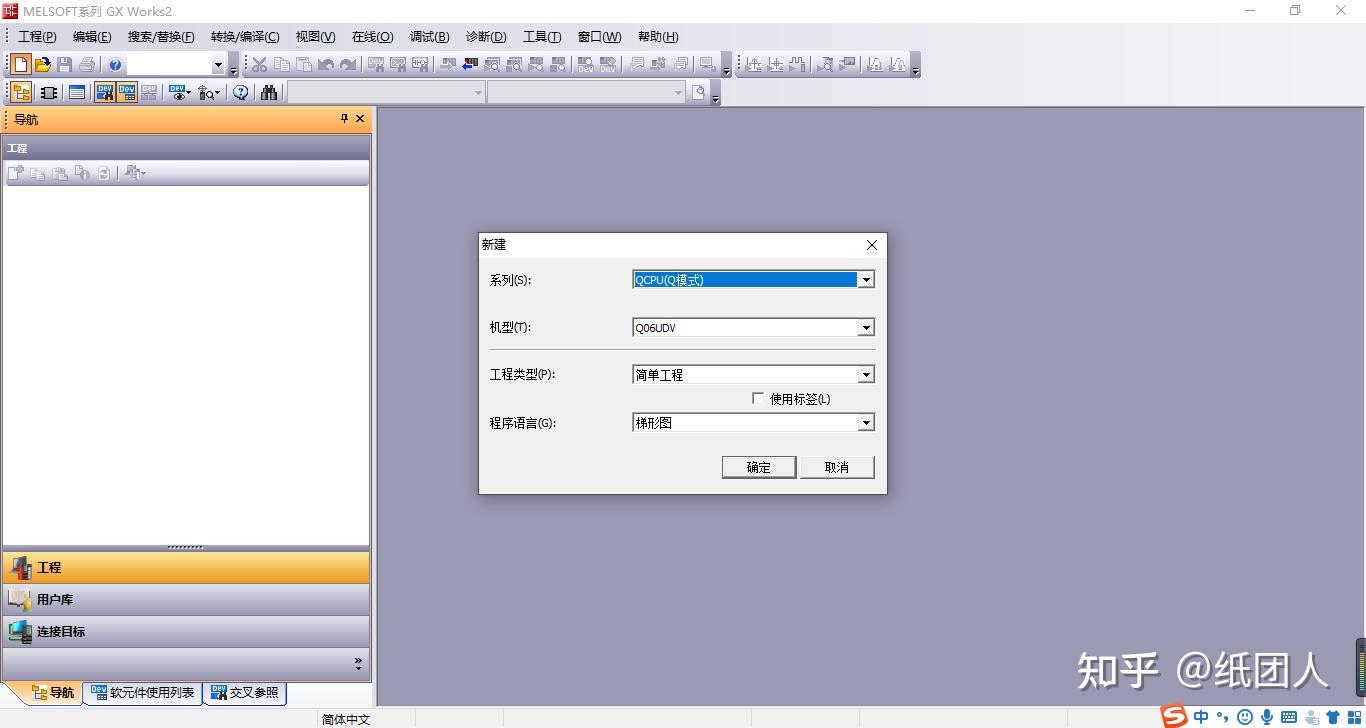
Task: Click the Sogou input method S icon
Action: point(1174,716)
